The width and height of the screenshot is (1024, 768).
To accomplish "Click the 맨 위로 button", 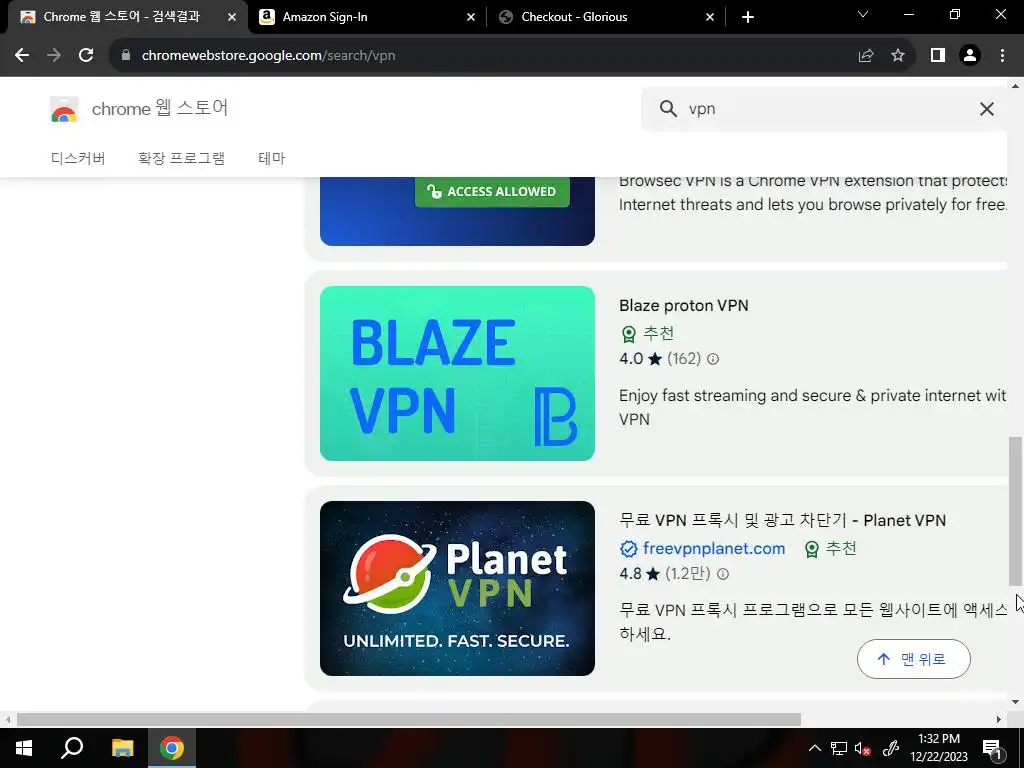I will pos(913,659).
